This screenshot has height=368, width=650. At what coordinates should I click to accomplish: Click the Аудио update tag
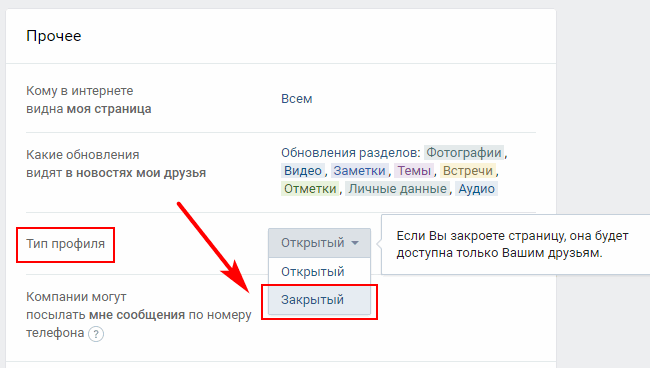(x=476, y=189)
